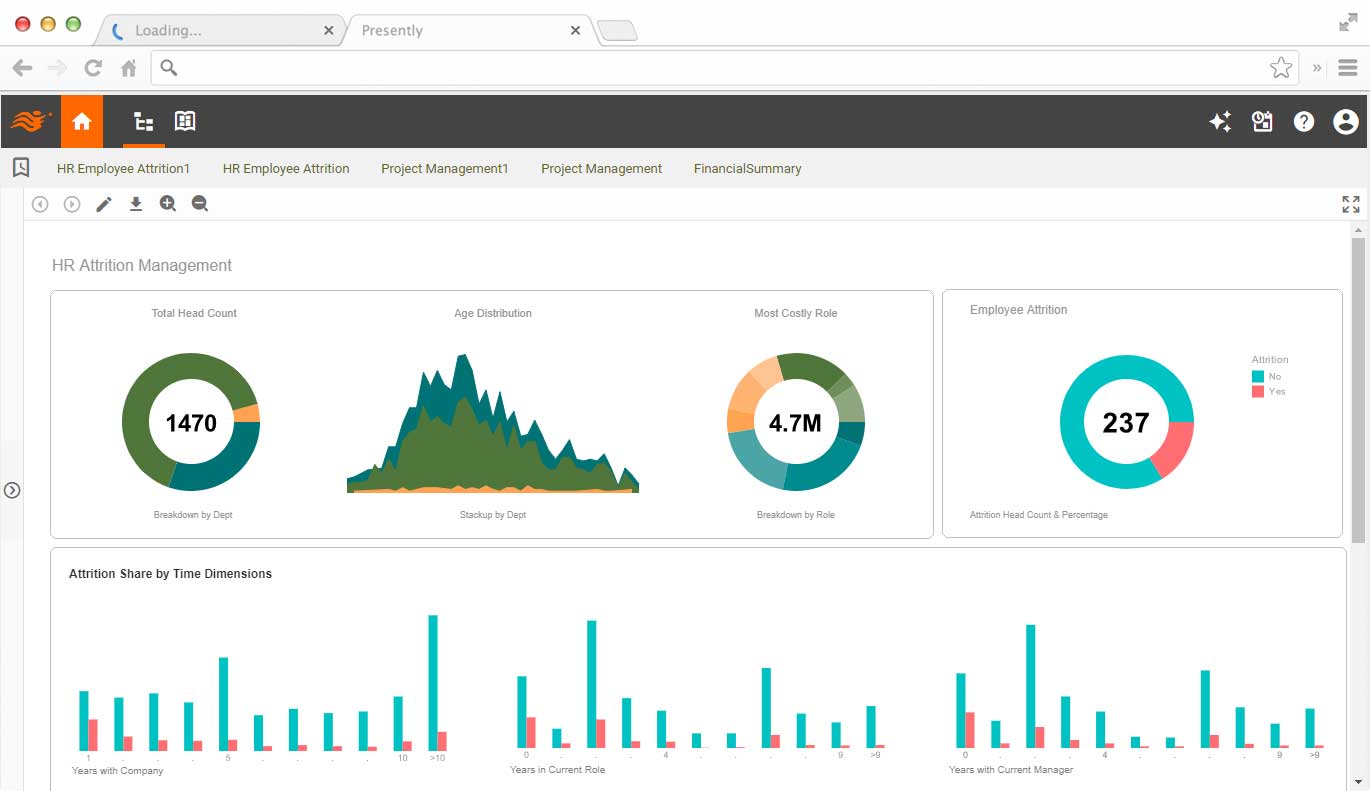Click the InetSoft logo icon
The height and width of the screenshot is (791, 1370).
tap(31, 121)
